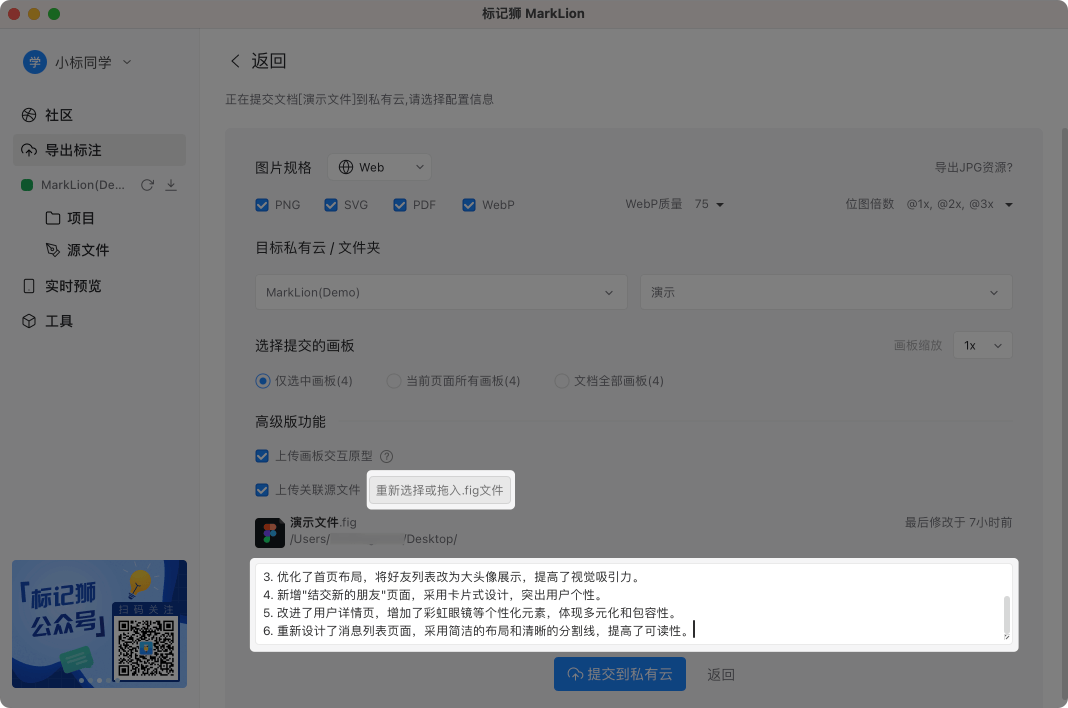Refresh the MarkLion(Demo) document list
This screenshot has height=708, width=1068.
coord(147,185)
